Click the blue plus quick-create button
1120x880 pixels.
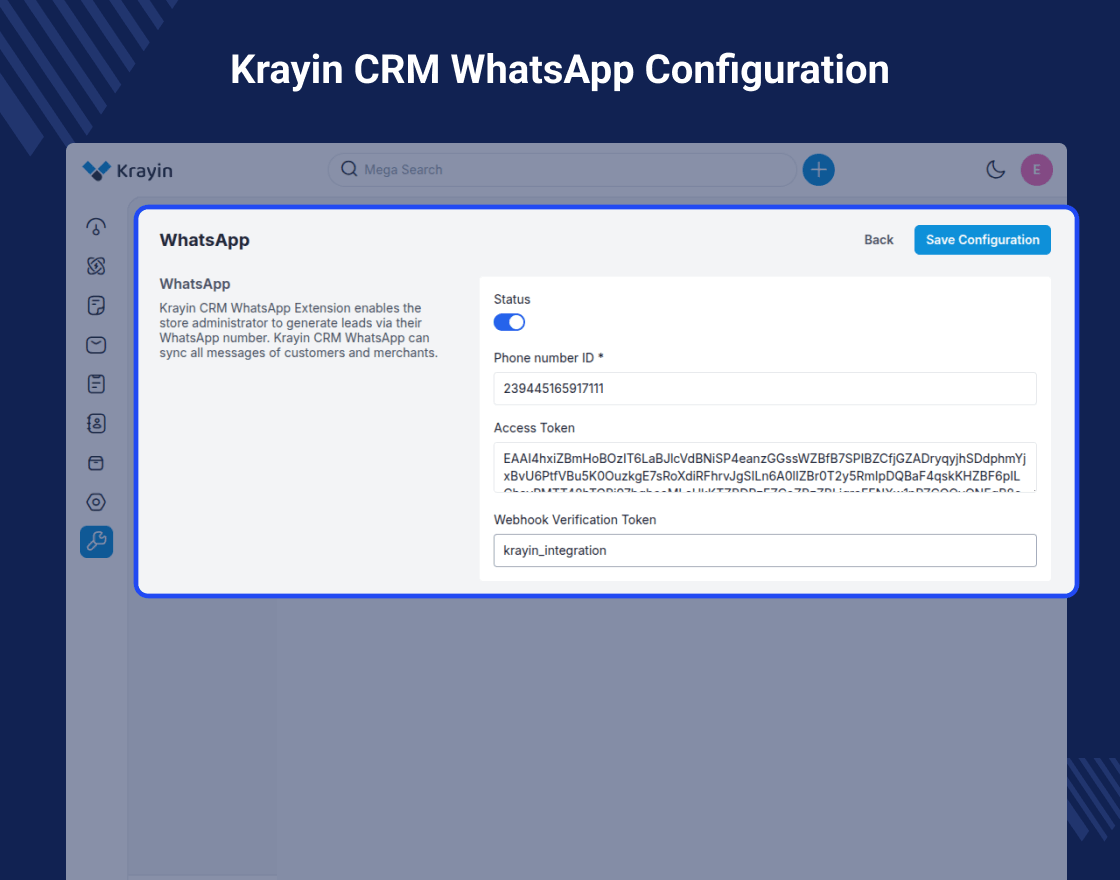[x=819, y=170]
